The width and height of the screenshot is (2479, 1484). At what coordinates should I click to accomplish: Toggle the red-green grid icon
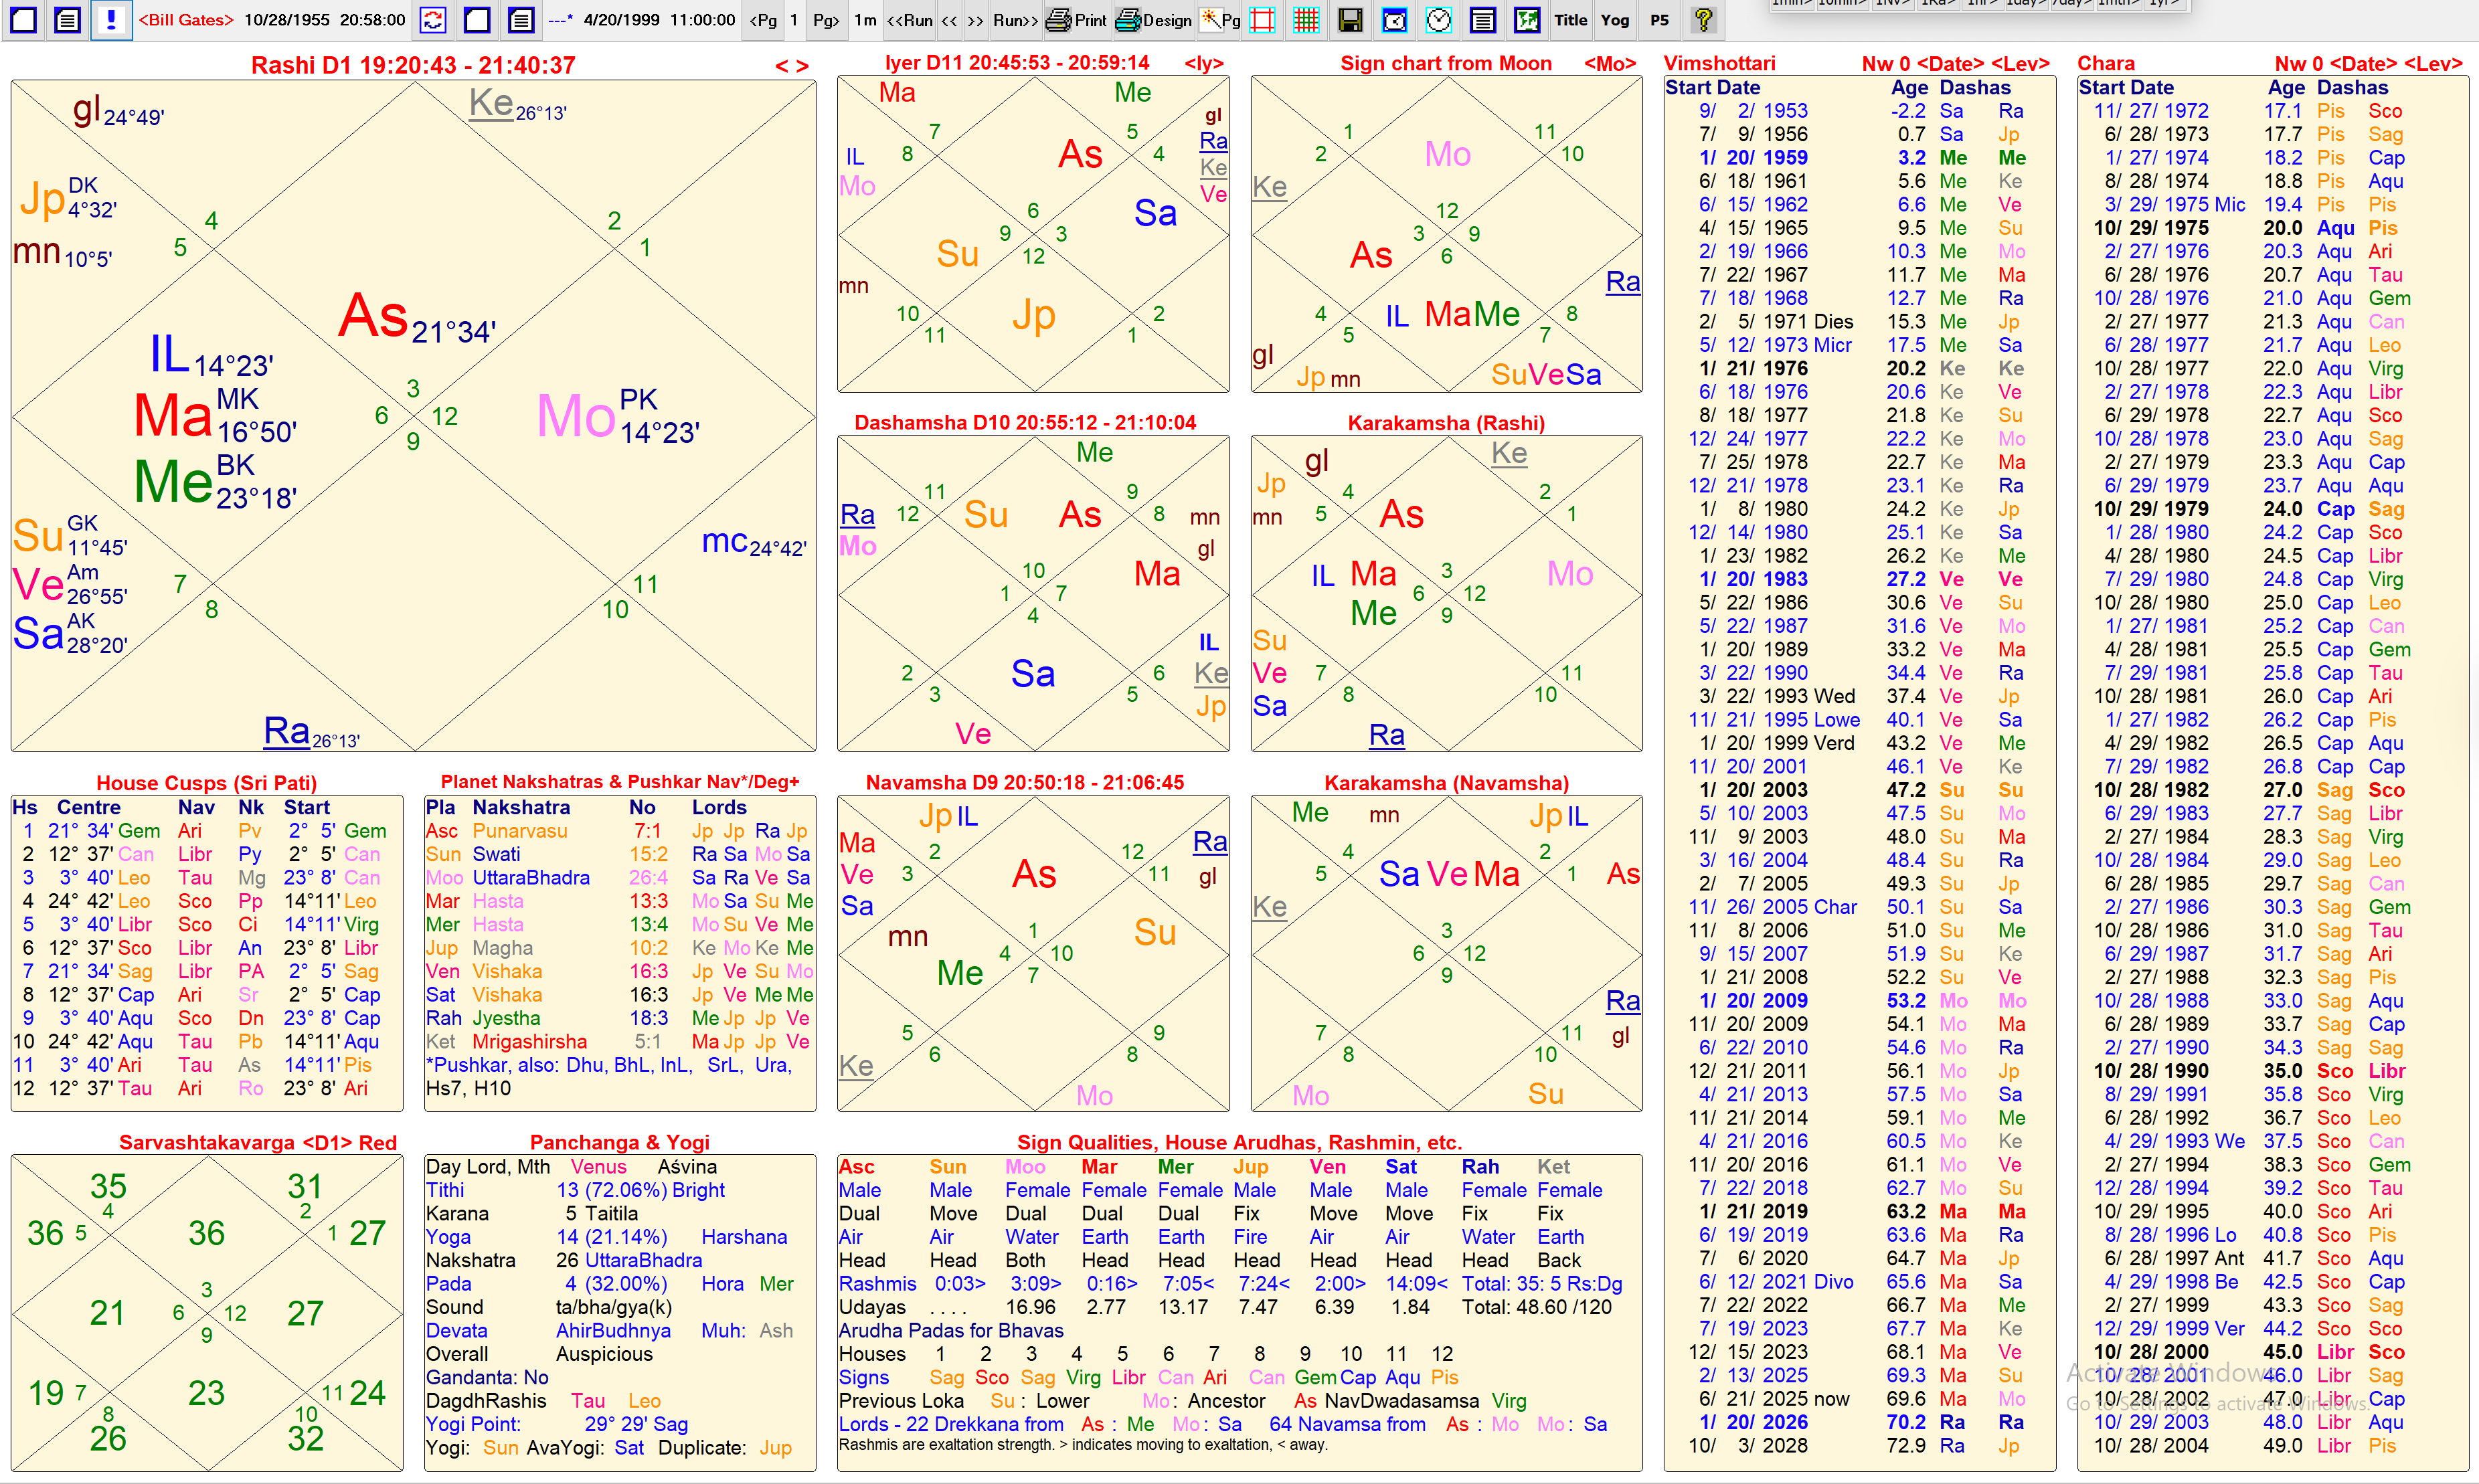click(1306, 20)
